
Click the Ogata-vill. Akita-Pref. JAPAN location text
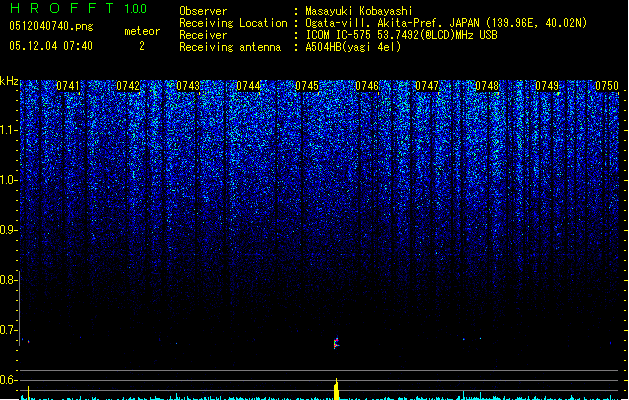pyautogui.click(x=446, y=23)
